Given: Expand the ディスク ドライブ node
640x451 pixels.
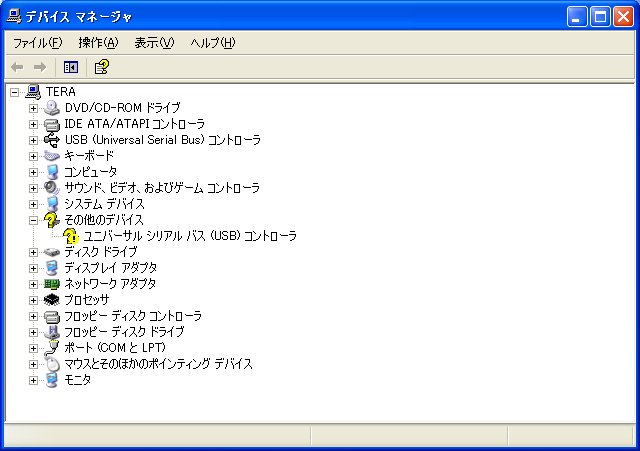Looking at the screenshot, I should (33, 252).
